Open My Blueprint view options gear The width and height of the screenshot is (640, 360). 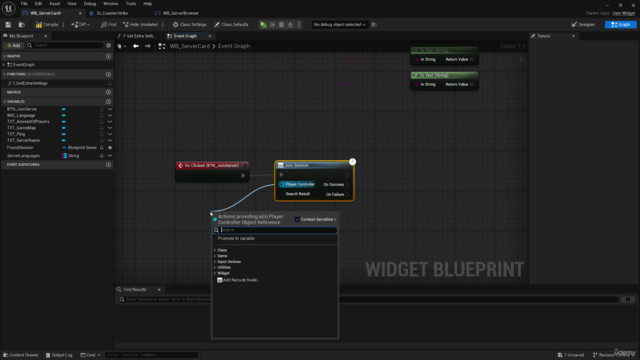point(108,45)
